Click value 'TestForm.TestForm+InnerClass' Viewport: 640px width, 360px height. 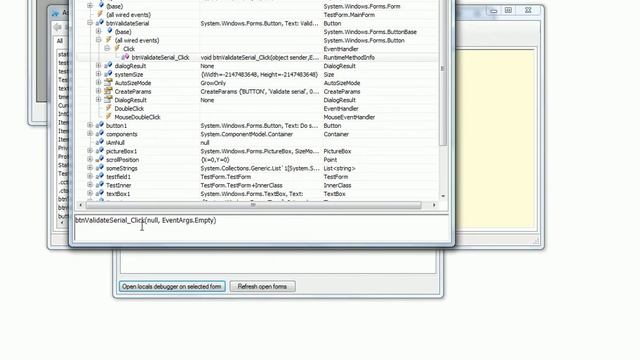click(241, 185)
